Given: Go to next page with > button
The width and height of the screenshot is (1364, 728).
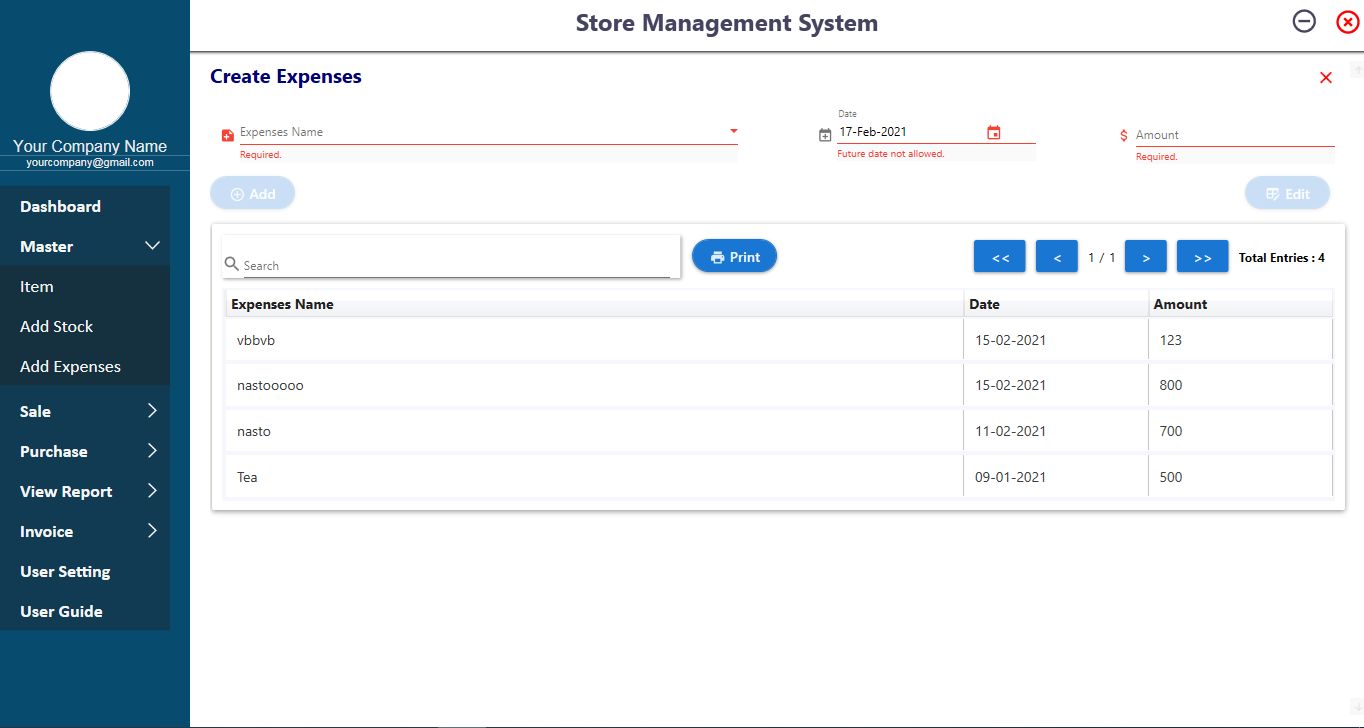Looking at the screenshot, I should pos(1146,257).
